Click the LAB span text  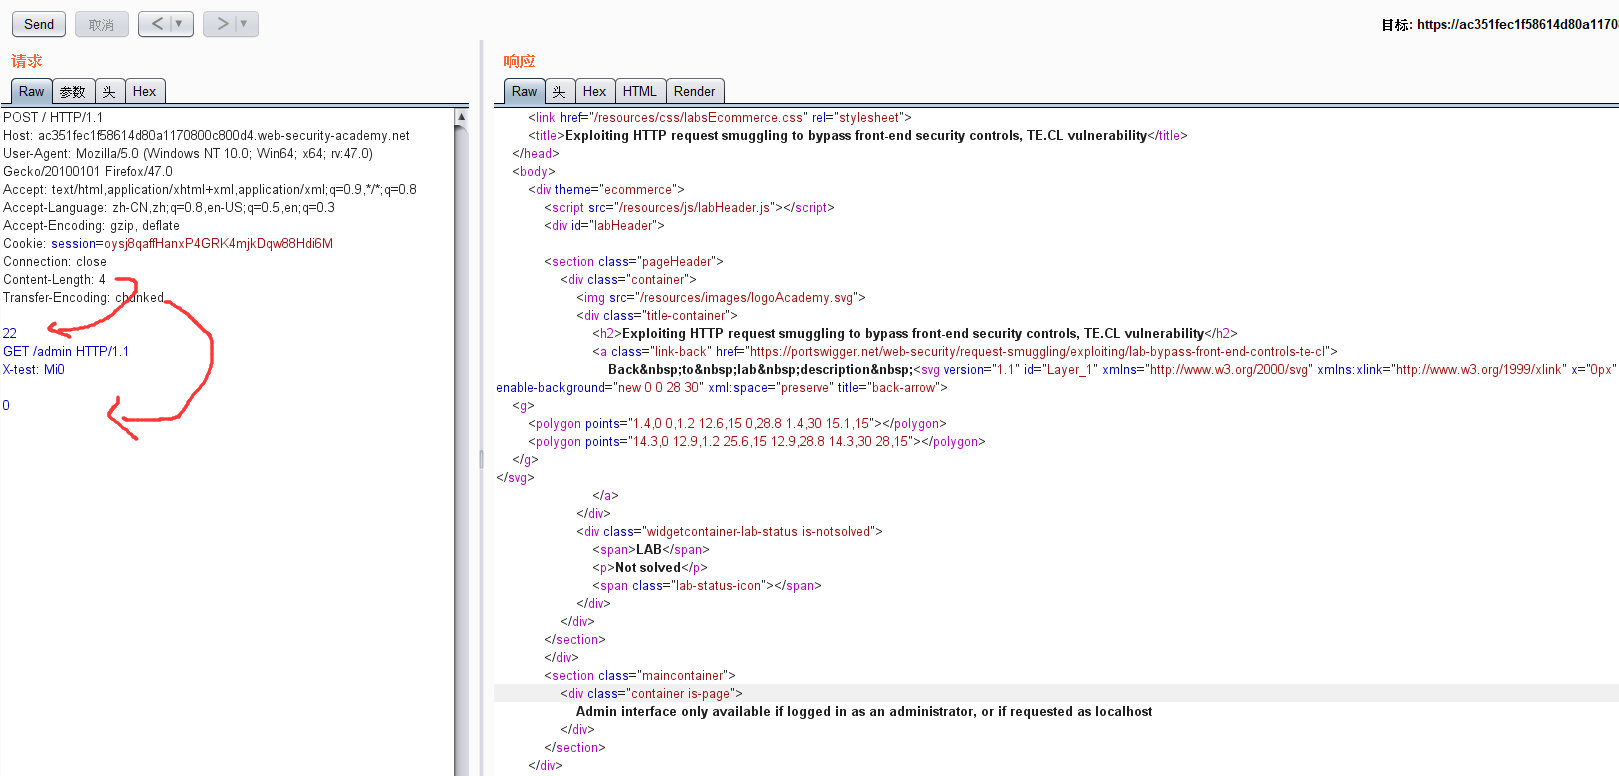[649, 549]
